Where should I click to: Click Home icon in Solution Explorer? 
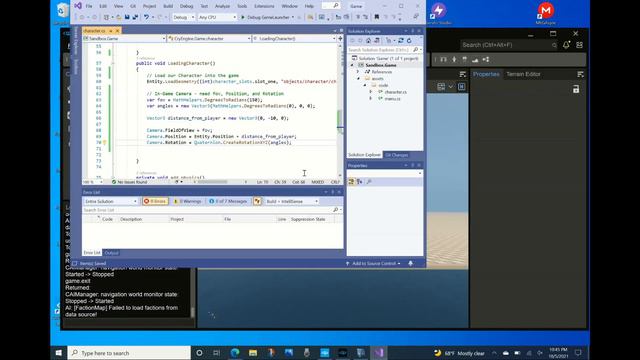pyautogui.click(x=368, y=40)
